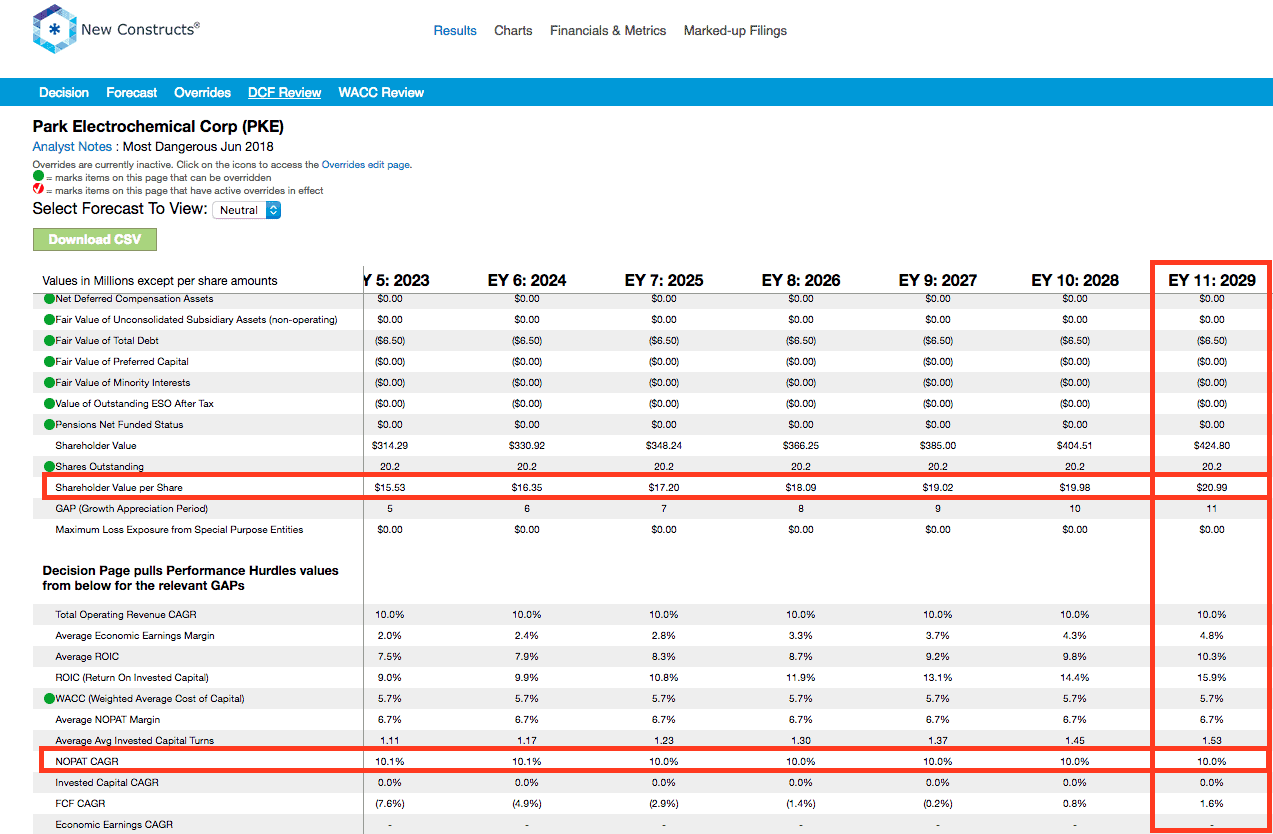Click the GAP (Growth Appreciation Period) label

130,508
